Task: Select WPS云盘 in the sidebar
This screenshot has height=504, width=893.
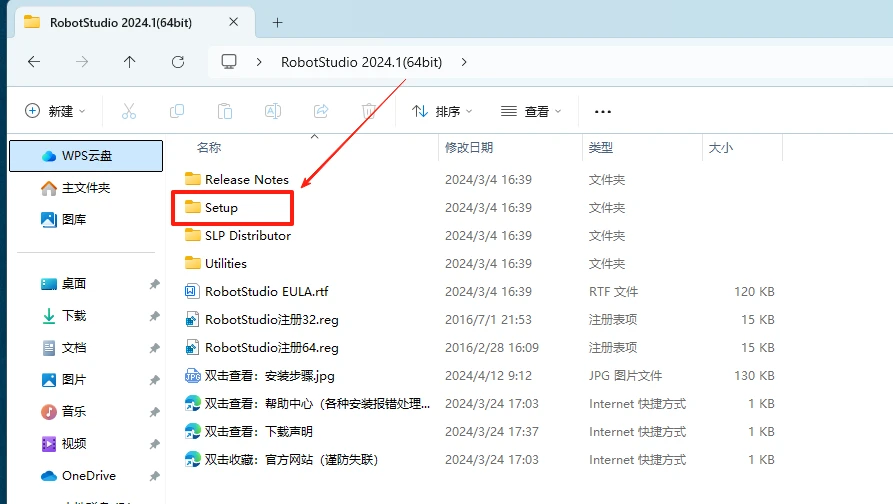Action: pos(86,155)
